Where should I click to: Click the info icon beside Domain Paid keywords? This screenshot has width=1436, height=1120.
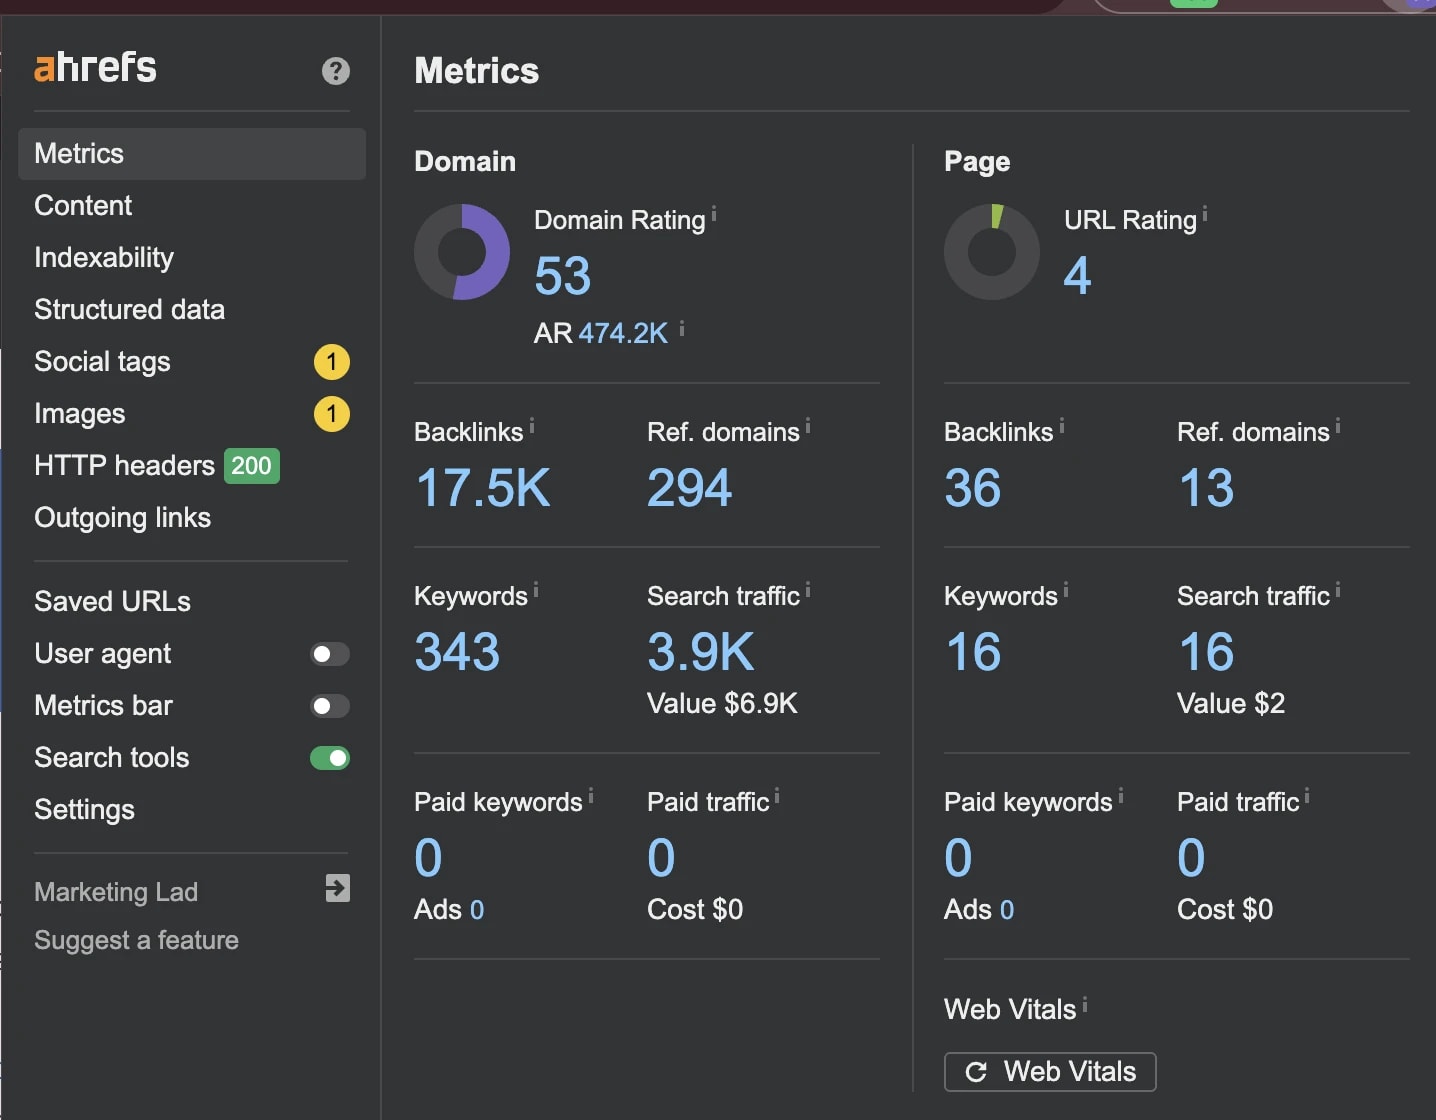(x=591, y=797)
